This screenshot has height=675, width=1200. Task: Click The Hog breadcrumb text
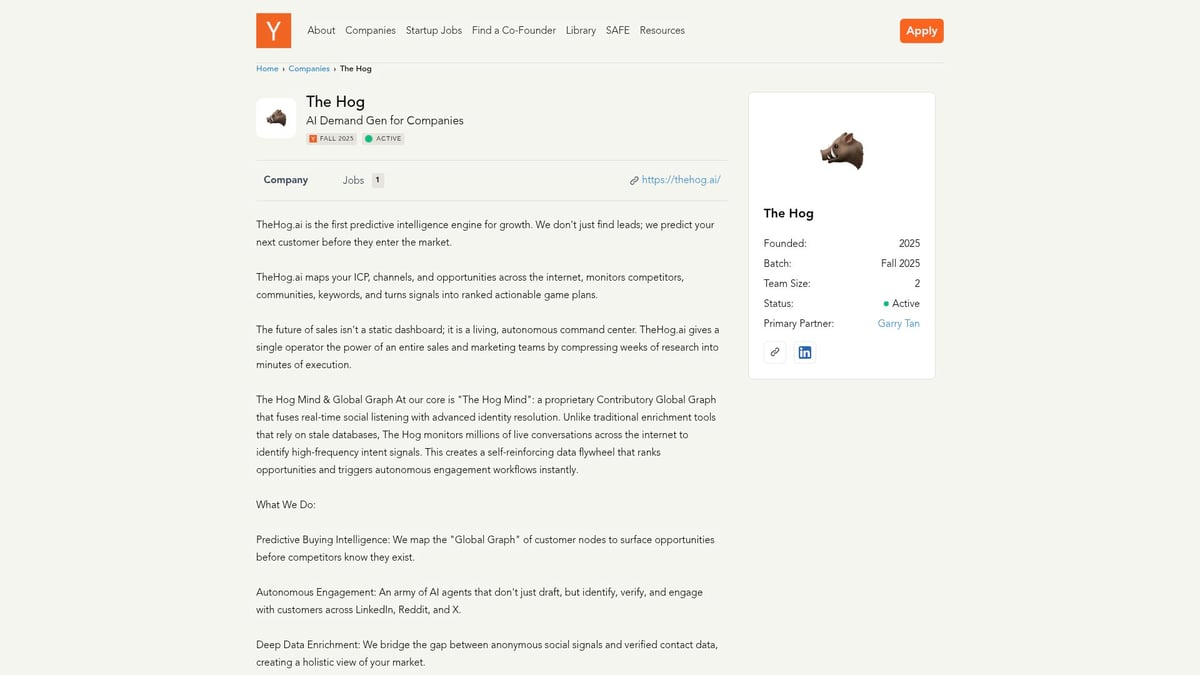(x=356, y=69)
